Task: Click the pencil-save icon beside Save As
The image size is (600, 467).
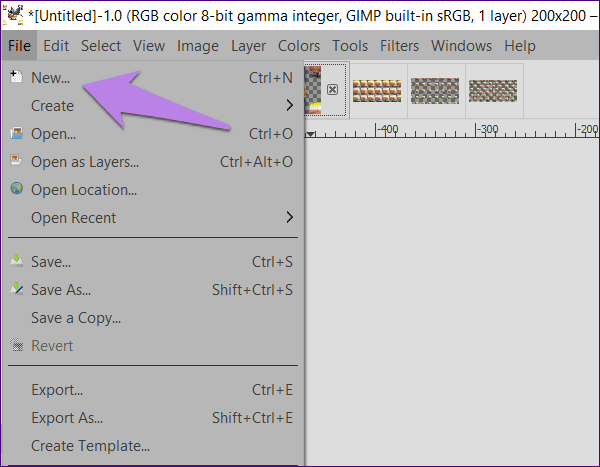Action: click(x=16, y=288)
